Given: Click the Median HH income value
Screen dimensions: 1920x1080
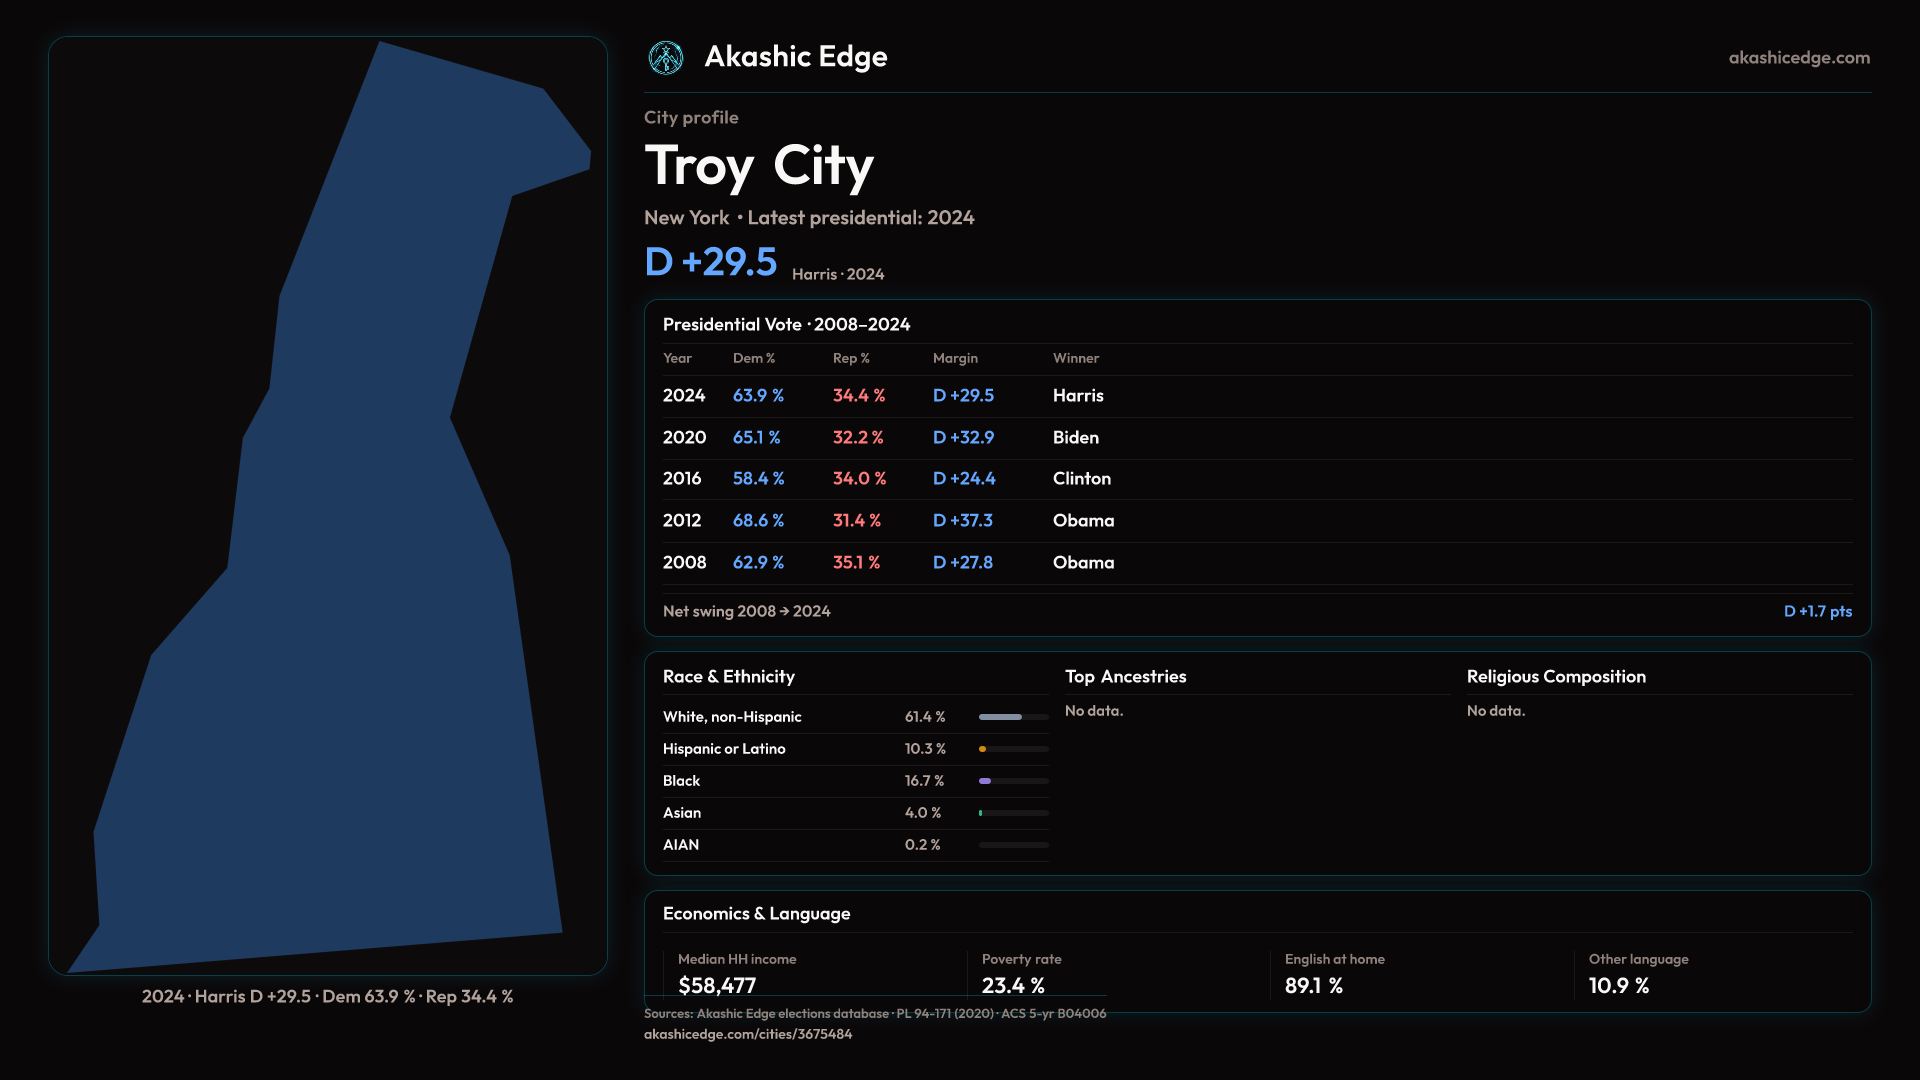Looking at the screenshot, I should [717, 986].
